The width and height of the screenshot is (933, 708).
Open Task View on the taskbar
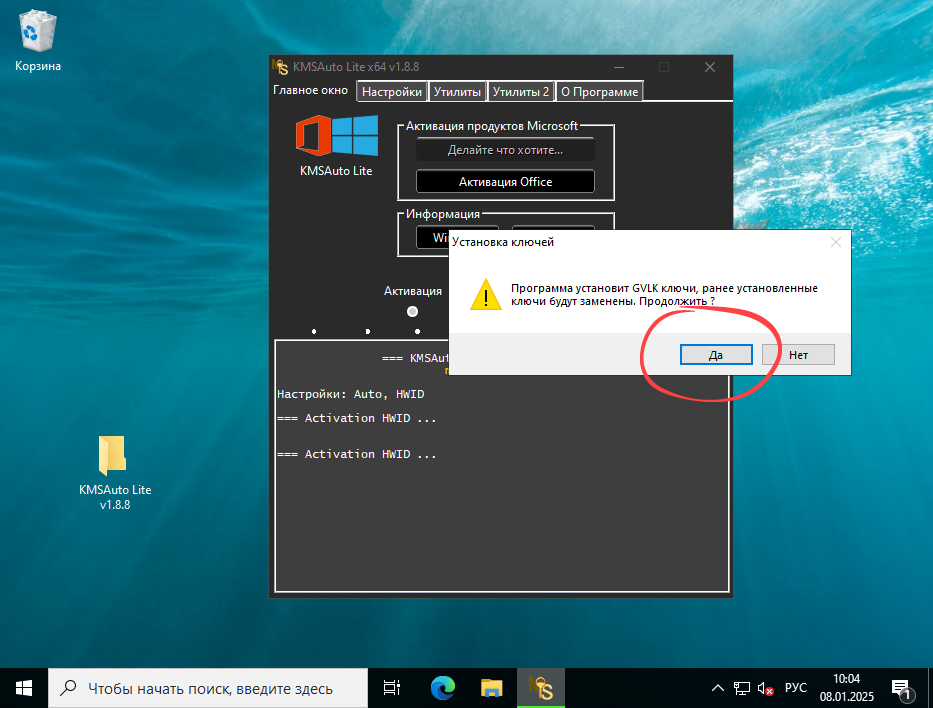pos(392,688)
